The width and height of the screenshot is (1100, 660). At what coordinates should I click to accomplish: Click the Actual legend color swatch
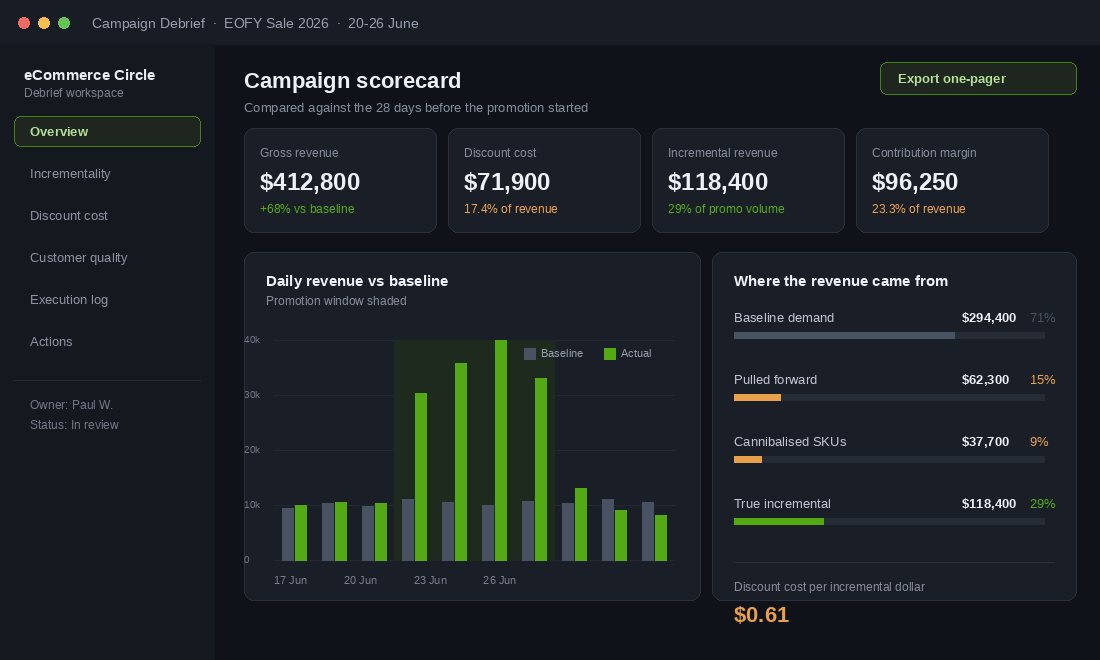(x=610, y=353)
